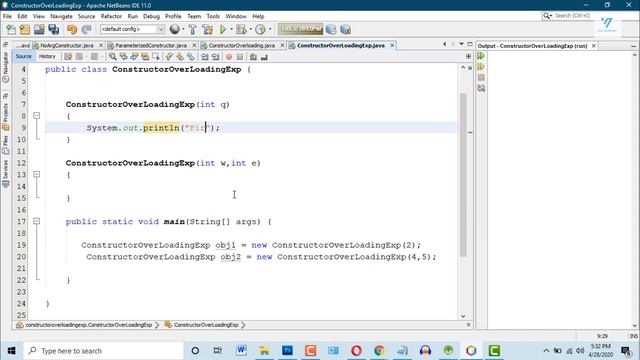Click the Stop icon in Output panel
The image size is (640, 360).
click(x=481, y=77)
